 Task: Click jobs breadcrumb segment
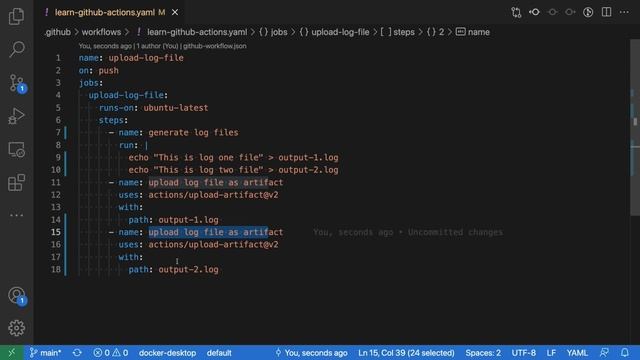coord(273,32)
